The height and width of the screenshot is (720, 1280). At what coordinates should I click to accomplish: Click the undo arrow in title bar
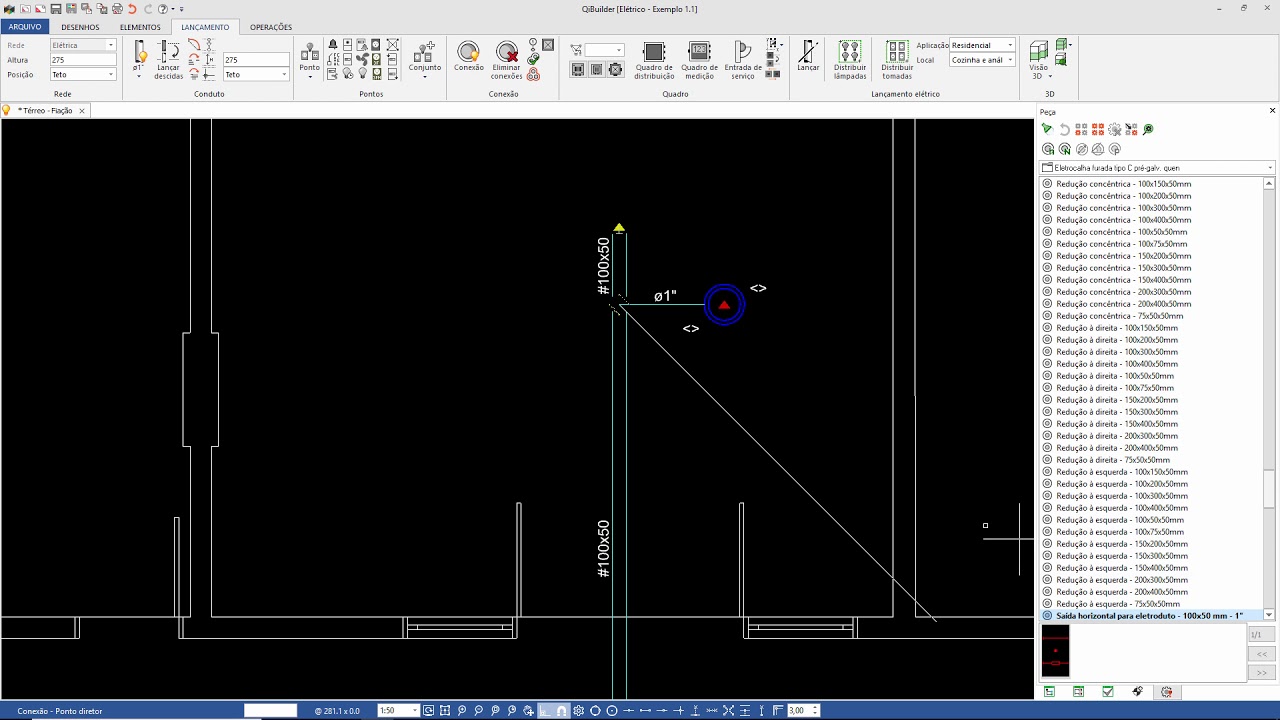pyautogui.click(x=132, y=9)
